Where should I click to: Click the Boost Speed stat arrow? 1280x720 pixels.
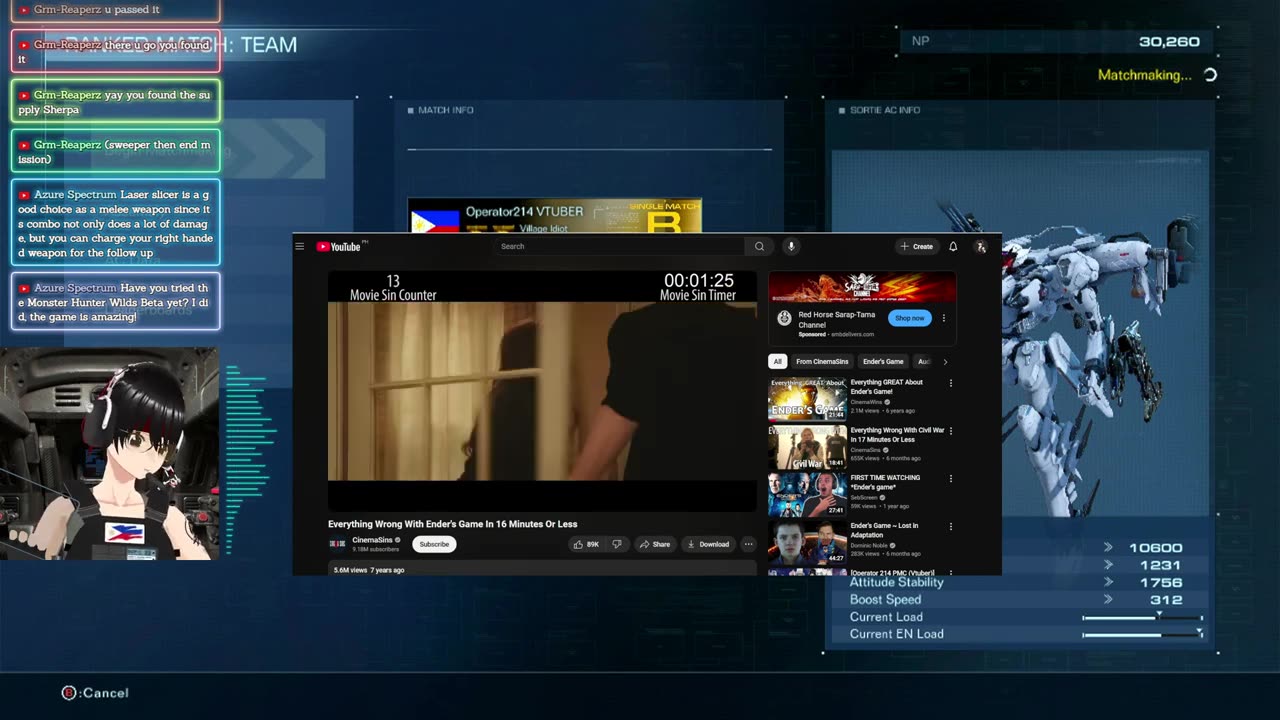click(1108, 600)
